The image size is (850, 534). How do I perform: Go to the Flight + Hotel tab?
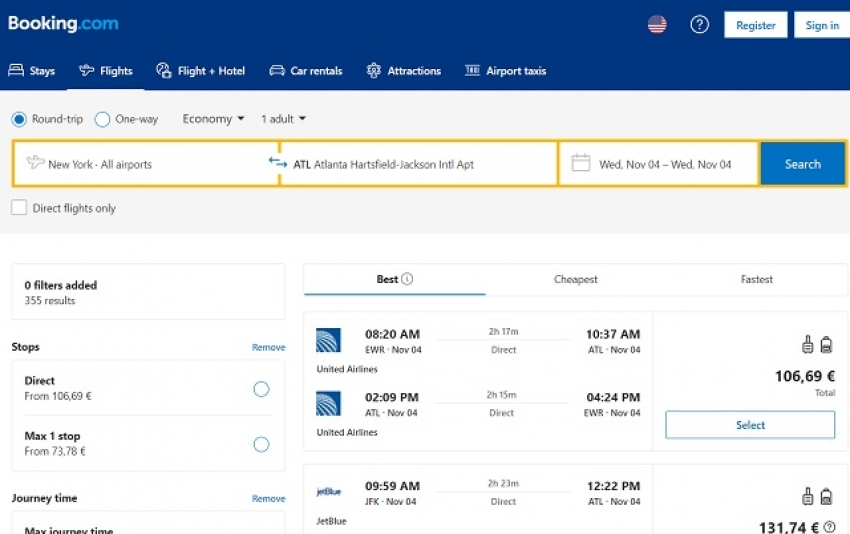pos(201,70)
